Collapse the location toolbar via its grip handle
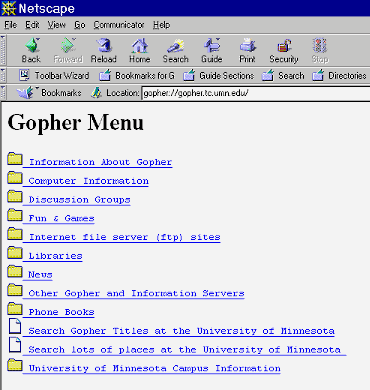The image size is (370, 390). (3, 93)
